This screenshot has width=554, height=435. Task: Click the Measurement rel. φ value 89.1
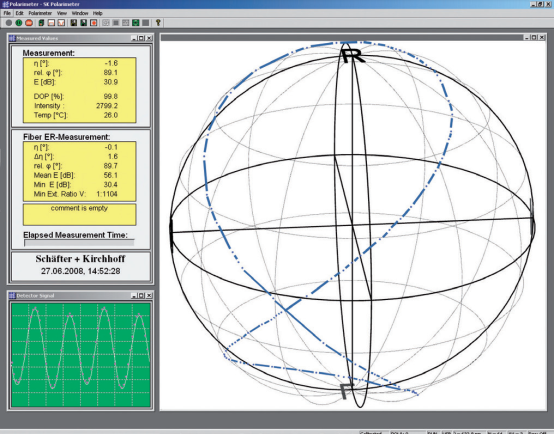click(x=111, y=72)
